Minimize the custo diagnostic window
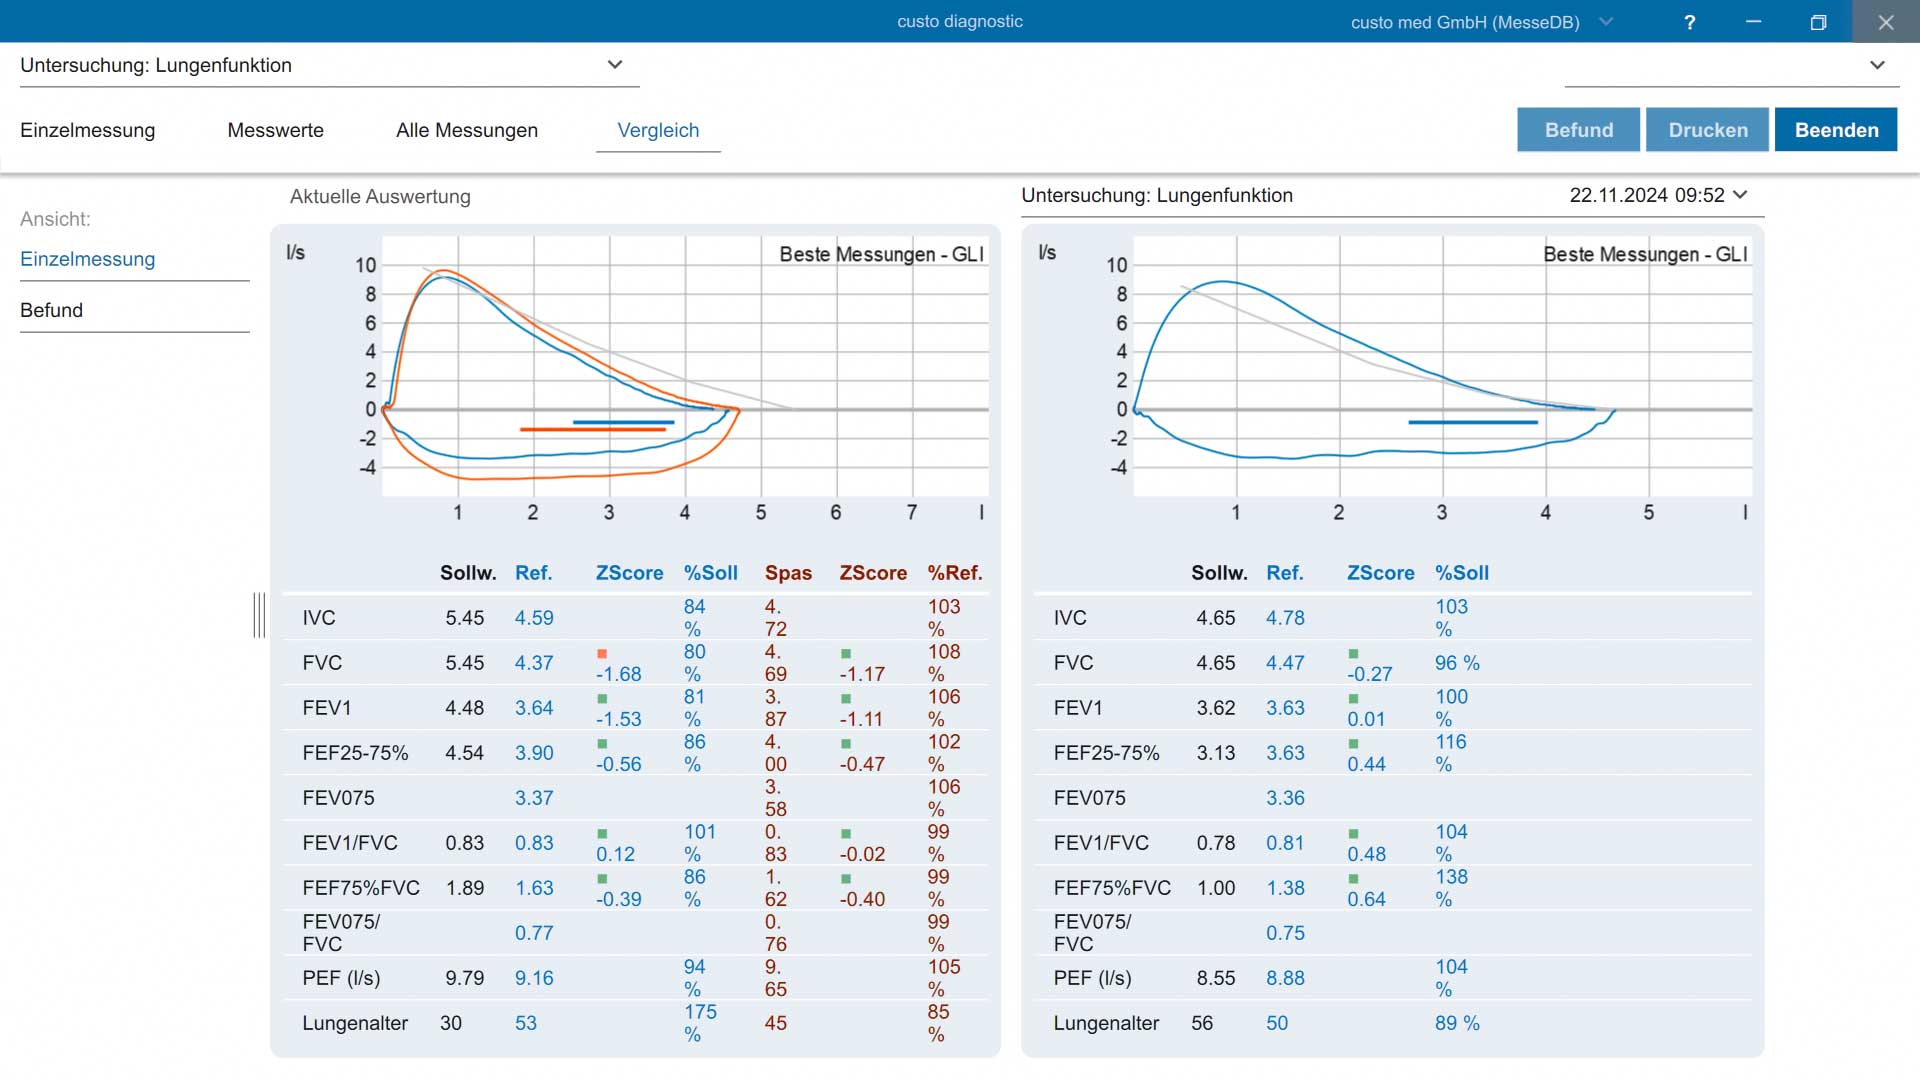1920x1080 pixels. coord(1753,22)
